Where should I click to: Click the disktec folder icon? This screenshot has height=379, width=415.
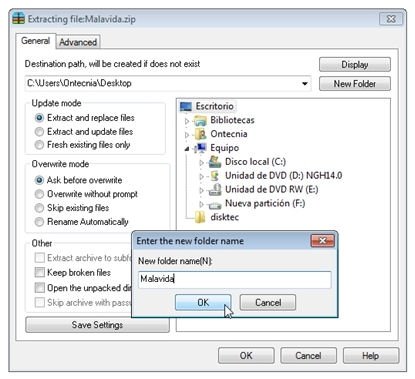coord(200,217)
